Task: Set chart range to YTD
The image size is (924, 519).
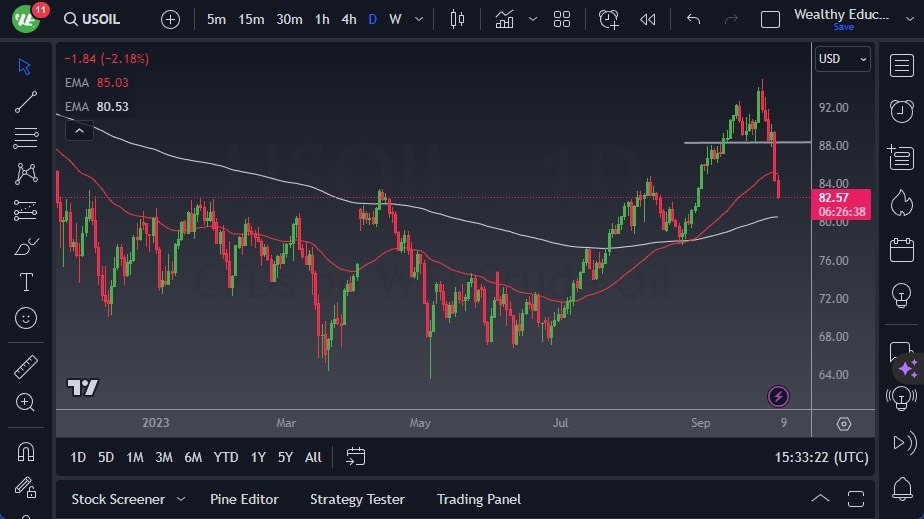Action: 226,457
